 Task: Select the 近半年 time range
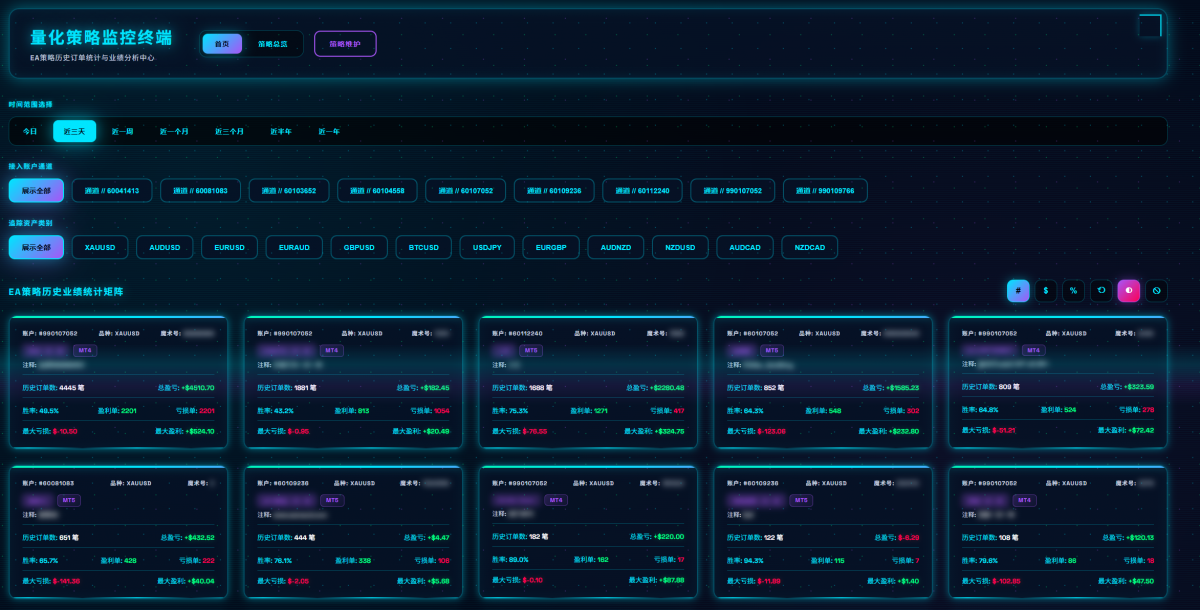click(281, 131)
